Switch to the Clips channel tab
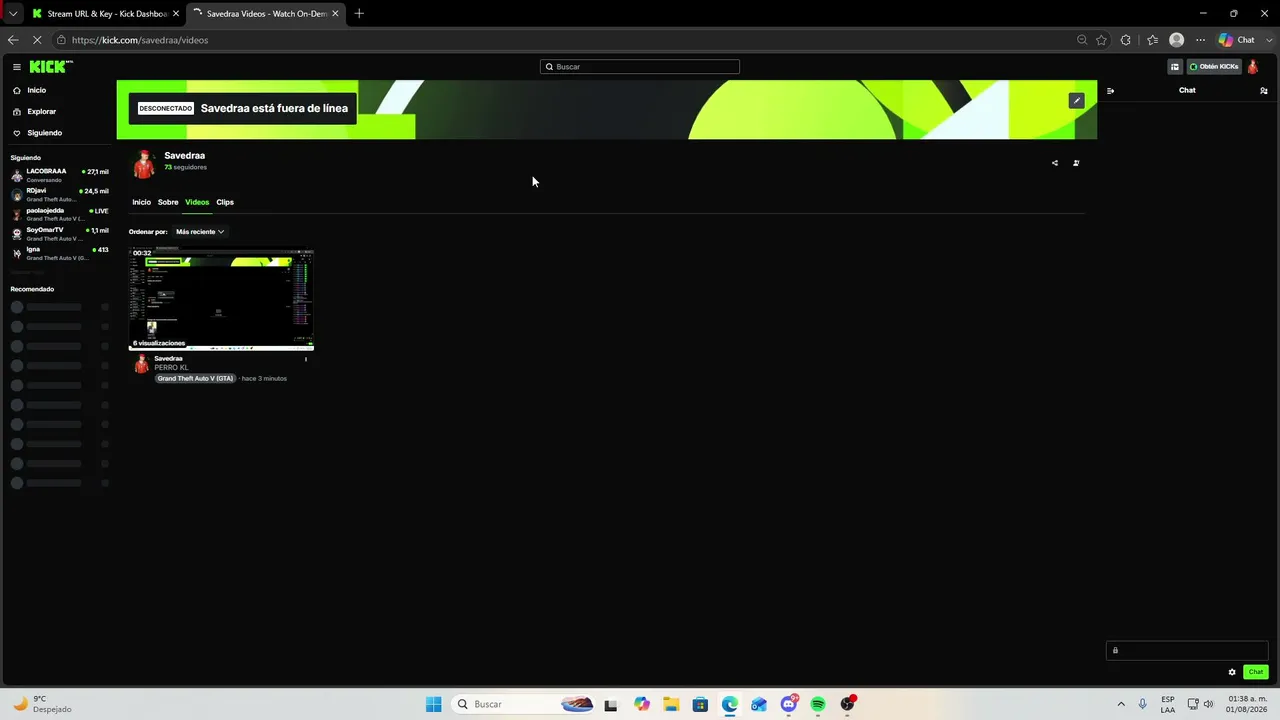Image resolution: width=1280 pixels, height=720 pixels. tap(225, 202)
